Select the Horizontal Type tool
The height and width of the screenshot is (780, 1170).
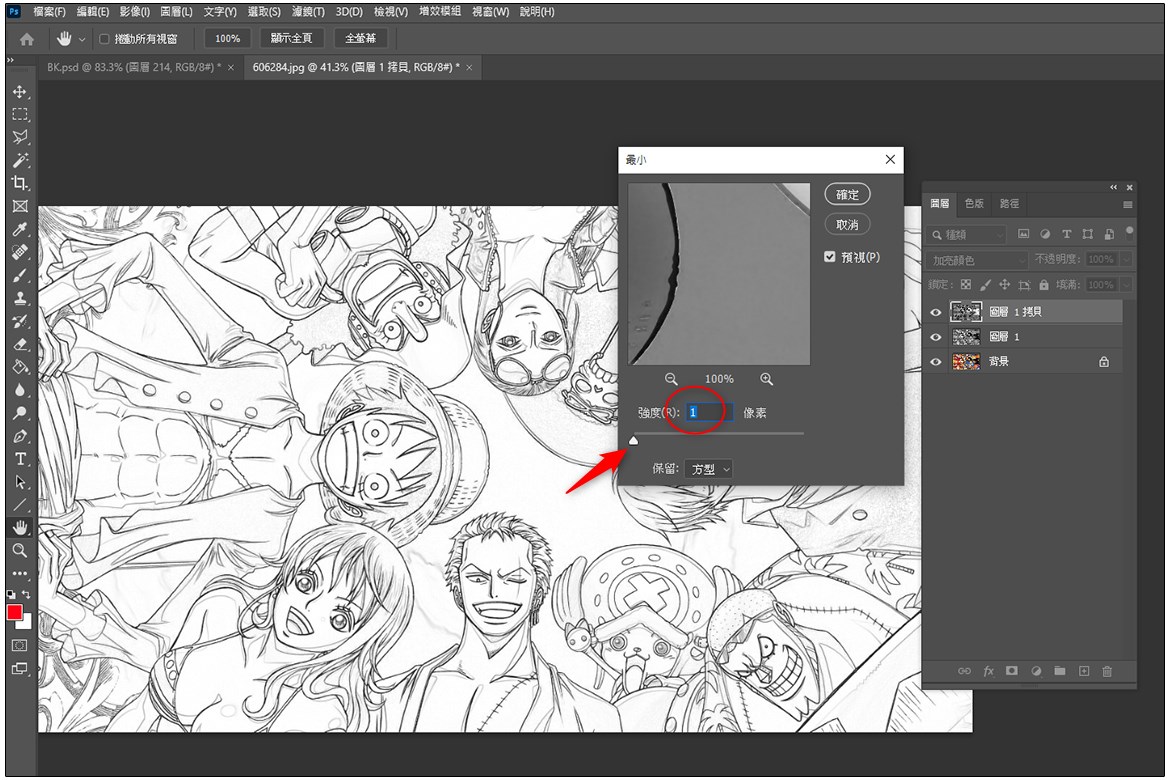(x=20, y=459)
